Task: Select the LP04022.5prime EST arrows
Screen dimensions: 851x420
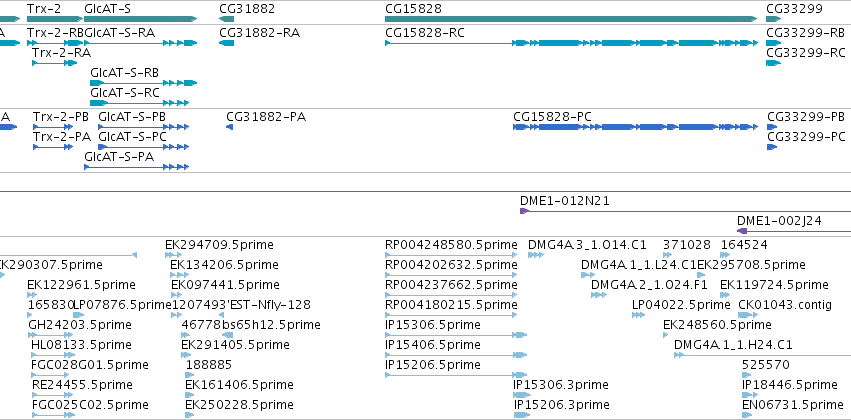Action: pyautogui.click(x=638, y=315)
